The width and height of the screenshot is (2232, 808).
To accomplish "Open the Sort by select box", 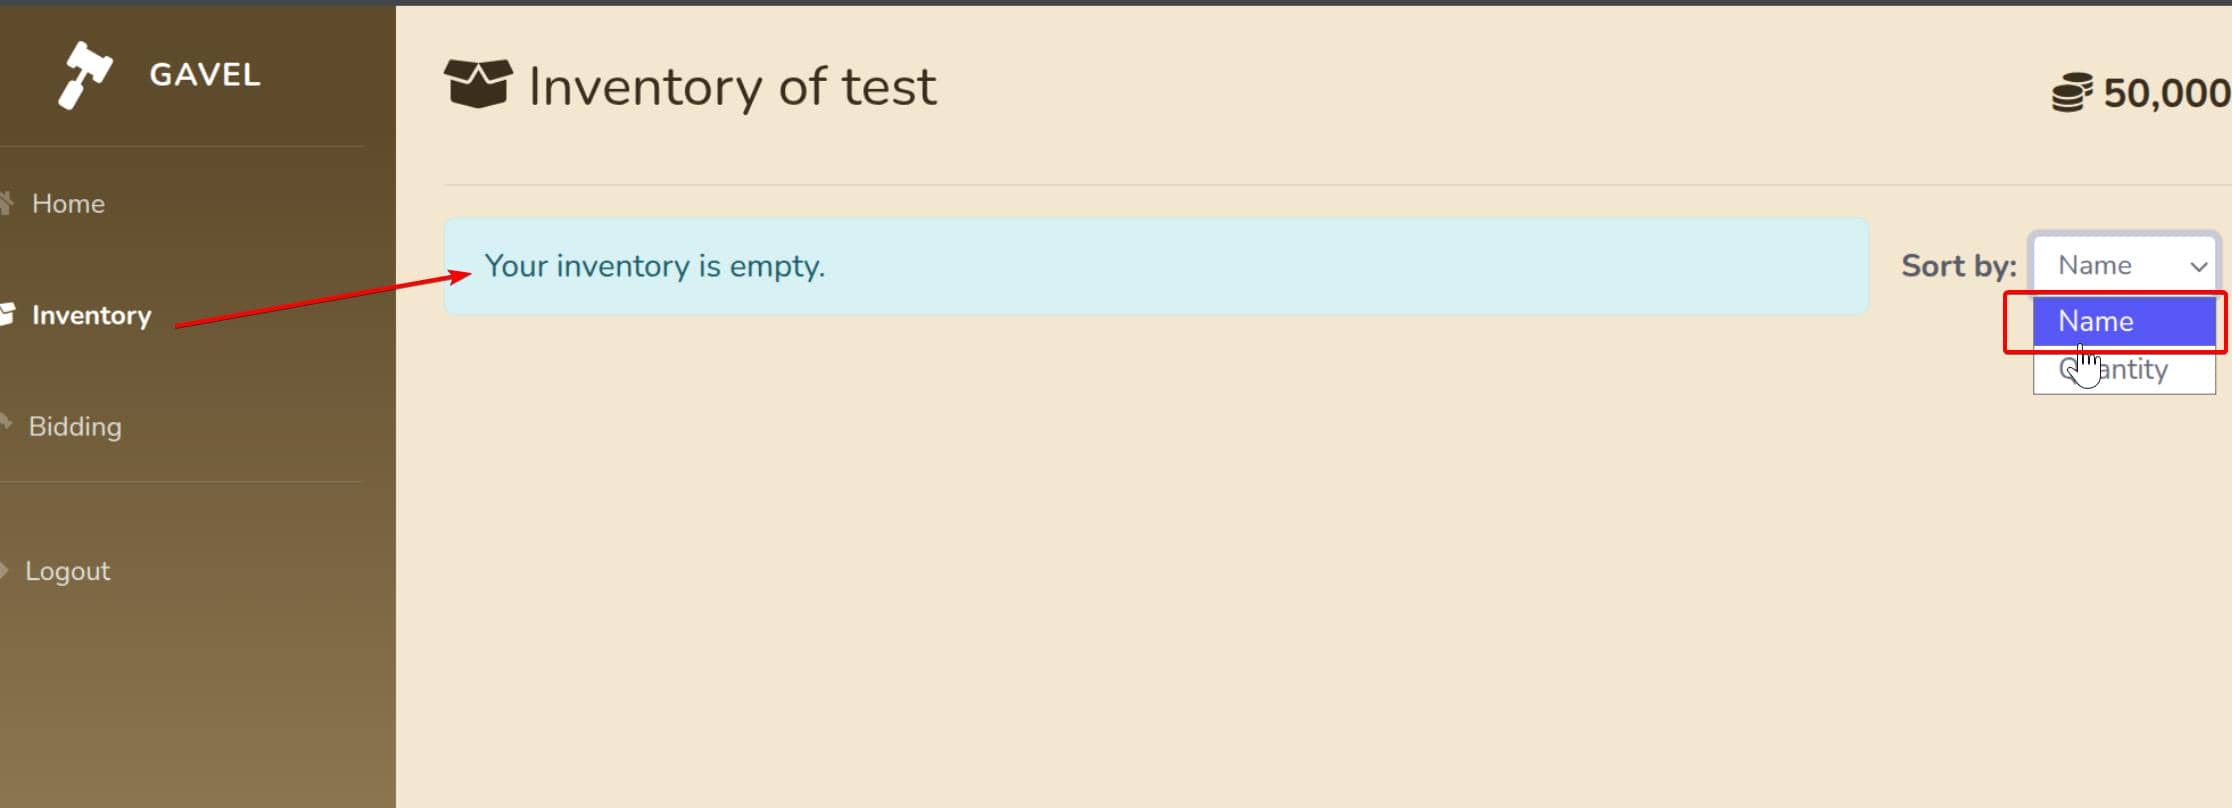I will (x=2110, y=265).
